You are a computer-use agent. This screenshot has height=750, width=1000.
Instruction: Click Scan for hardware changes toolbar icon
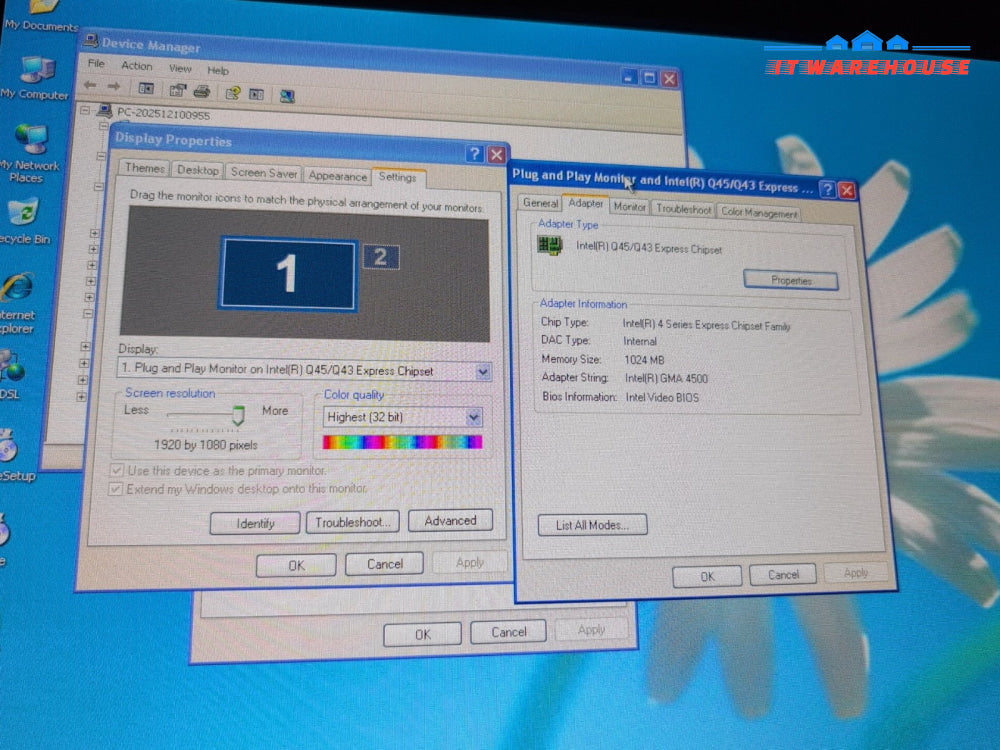point(287,96)
